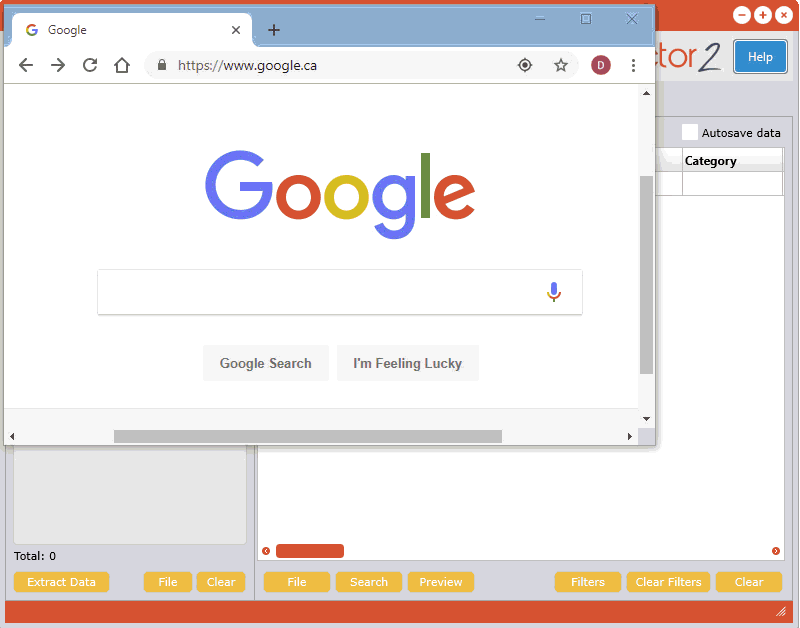The height and width of the screenshot is (628, 800).
Task: Open the browser three-dot menu
Action: 633,65
